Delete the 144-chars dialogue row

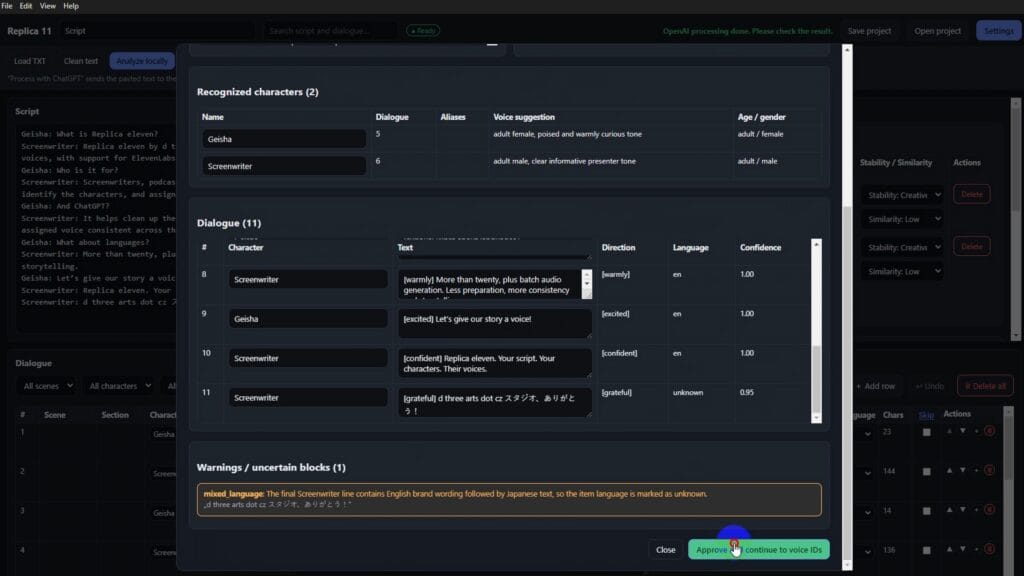pyautogui.click(x=989, y=470)
